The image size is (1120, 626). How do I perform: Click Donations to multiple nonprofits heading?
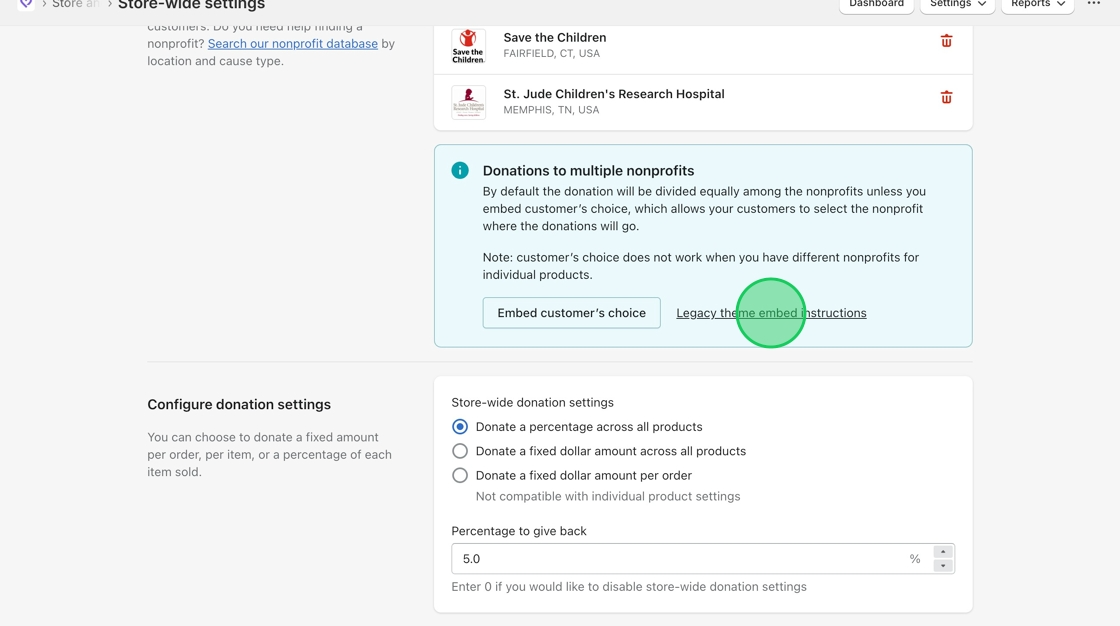pyautogui.click(x=589, y=171)
